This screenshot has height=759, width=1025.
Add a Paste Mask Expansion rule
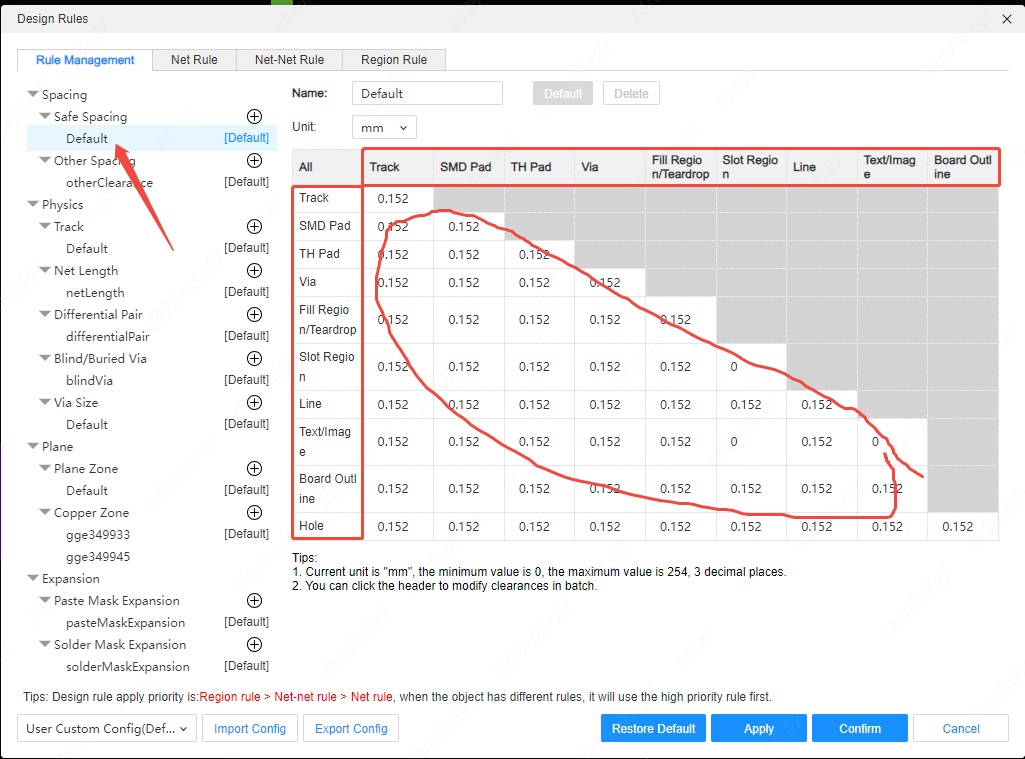(254, 601)
